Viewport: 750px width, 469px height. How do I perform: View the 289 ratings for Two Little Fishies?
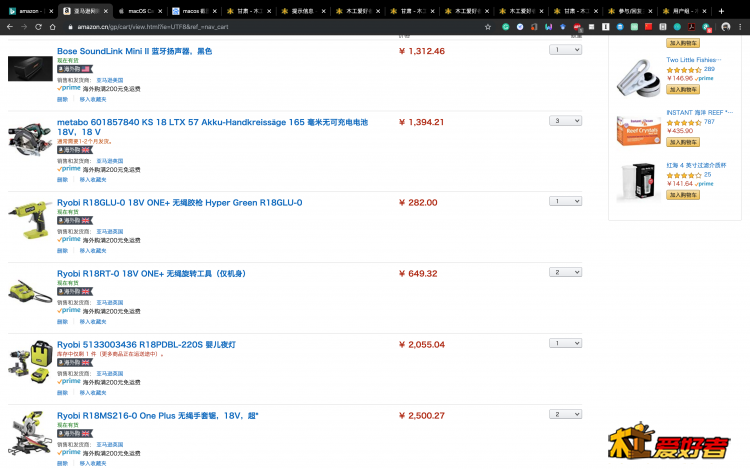pos(709,69)
